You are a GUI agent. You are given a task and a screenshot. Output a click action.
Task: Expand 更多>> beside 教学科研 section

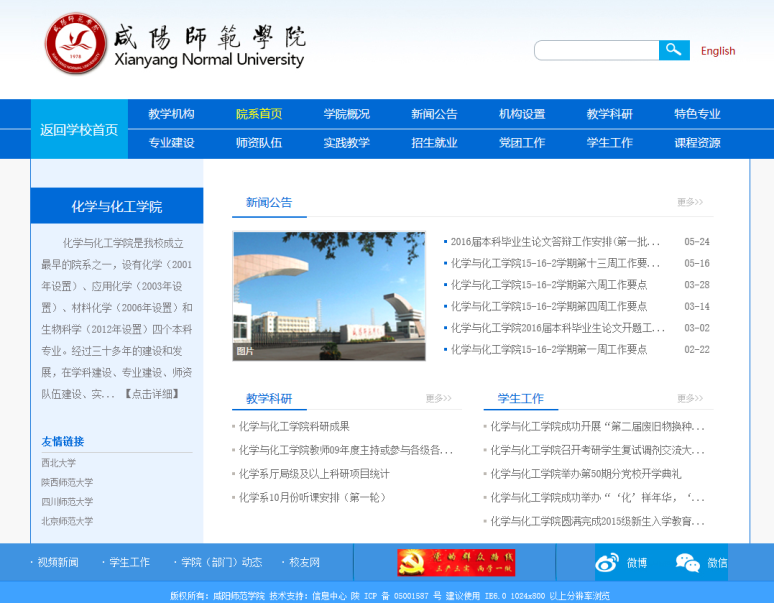point(439,398)
